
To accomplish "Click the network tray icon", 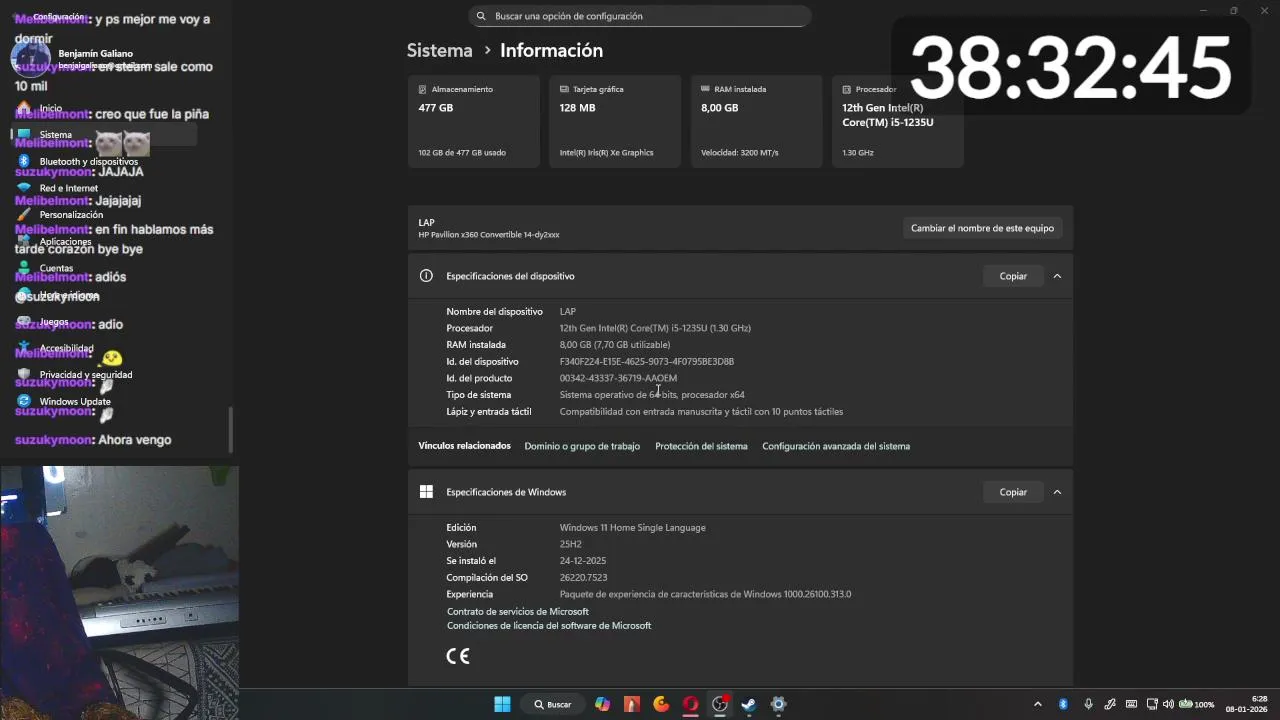I will pyautogui.click(x=1152, y=704).
